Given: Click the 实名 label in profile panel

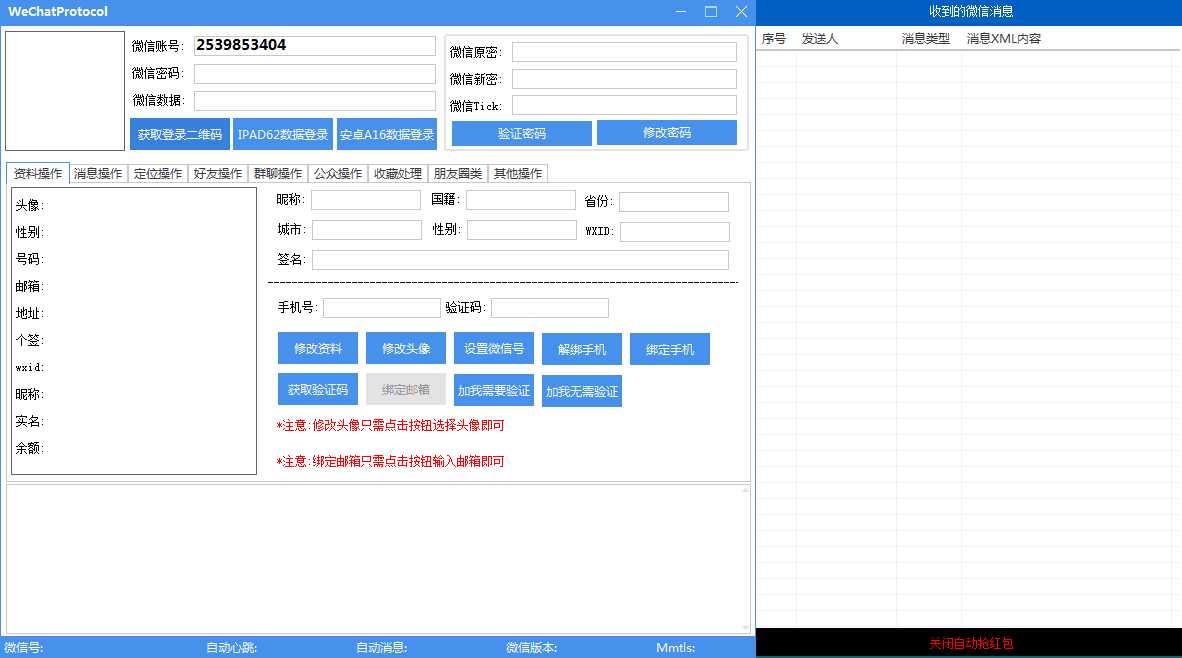Looking at the screenshot, I should click(x=30, y=421).
